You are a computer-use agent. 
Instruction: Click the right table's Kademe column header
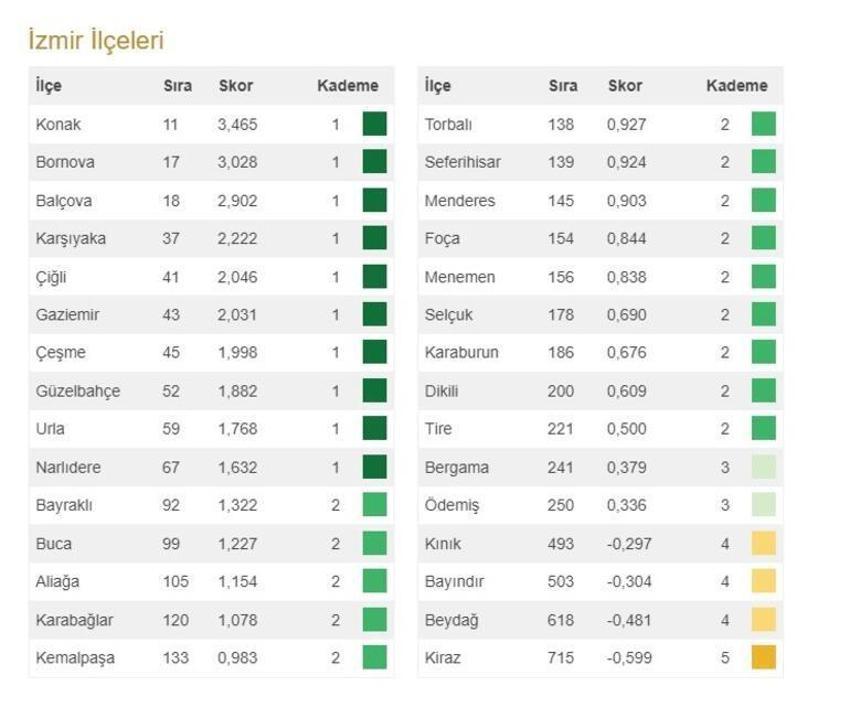click(x=737, y=86)
